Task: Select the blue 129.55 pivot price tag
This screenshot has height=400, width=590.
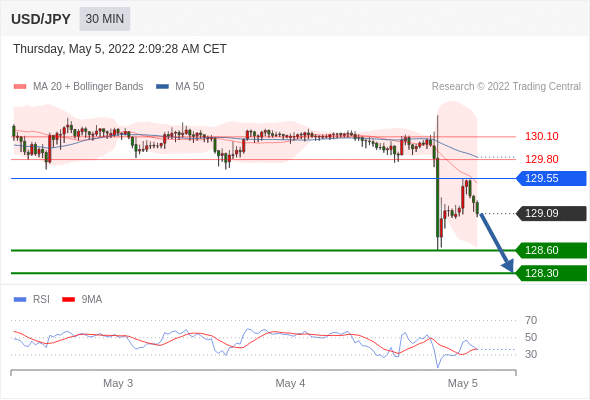Action: click(x=551, y=178)
